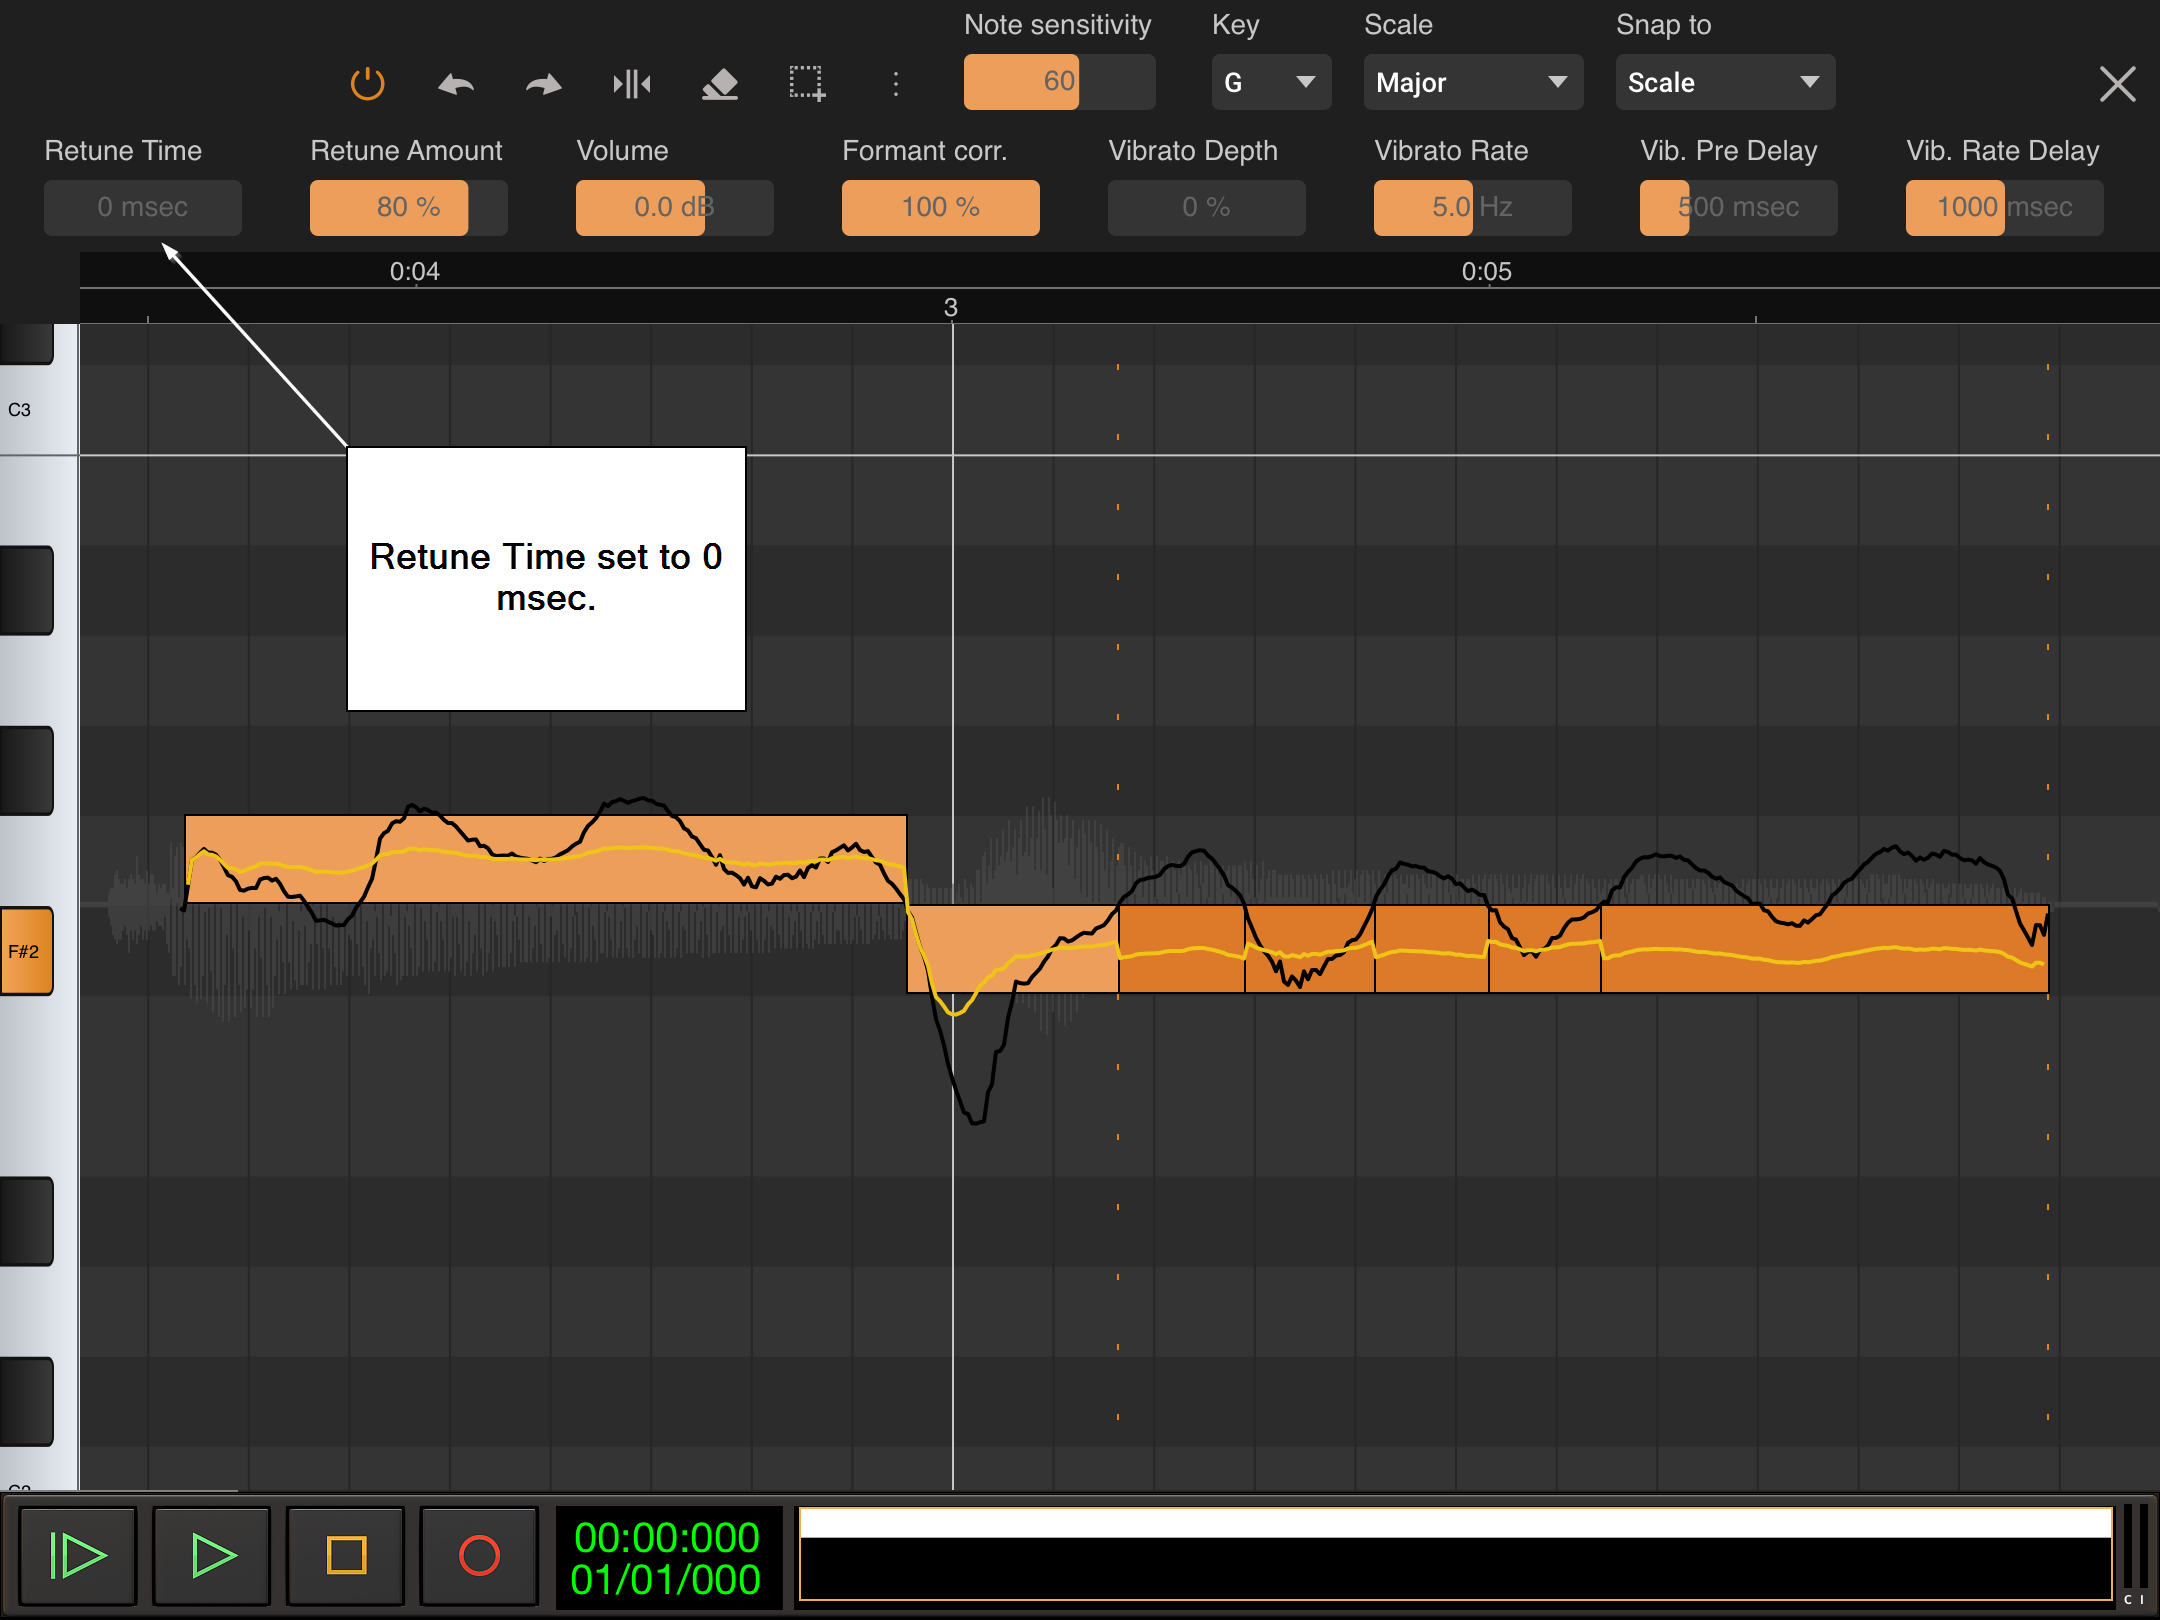
Task: Close the pitch editor with X
Action: [x=2117, y=84]
